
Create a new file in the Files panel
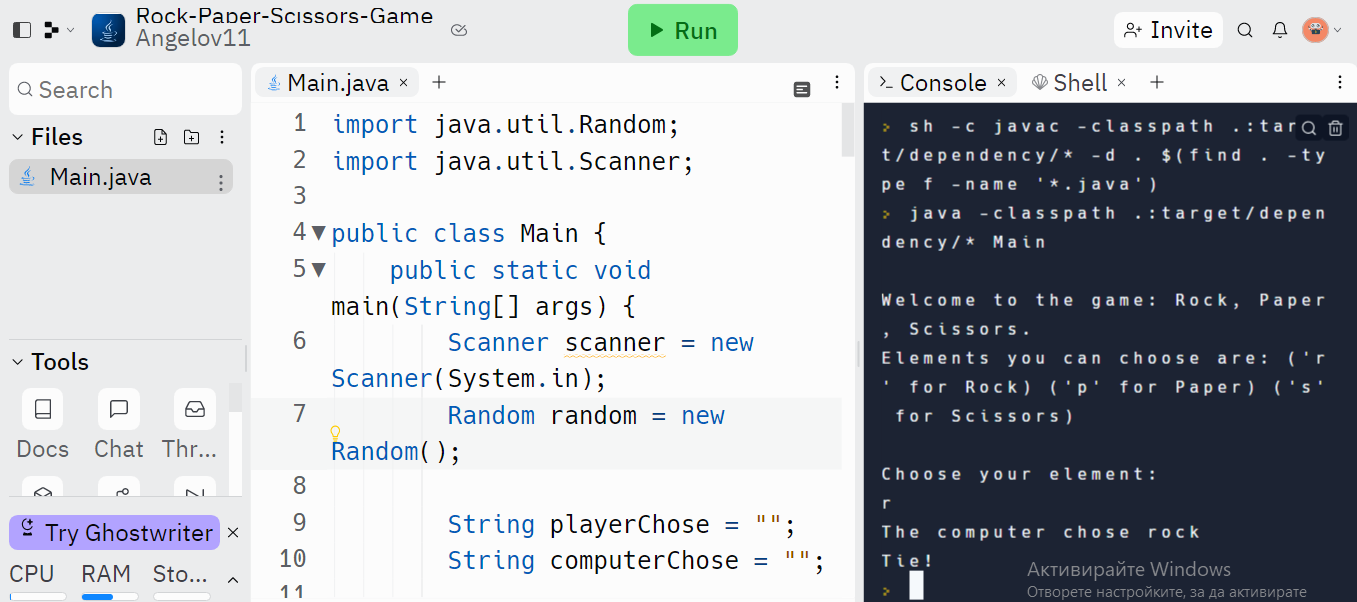(160, 137)
